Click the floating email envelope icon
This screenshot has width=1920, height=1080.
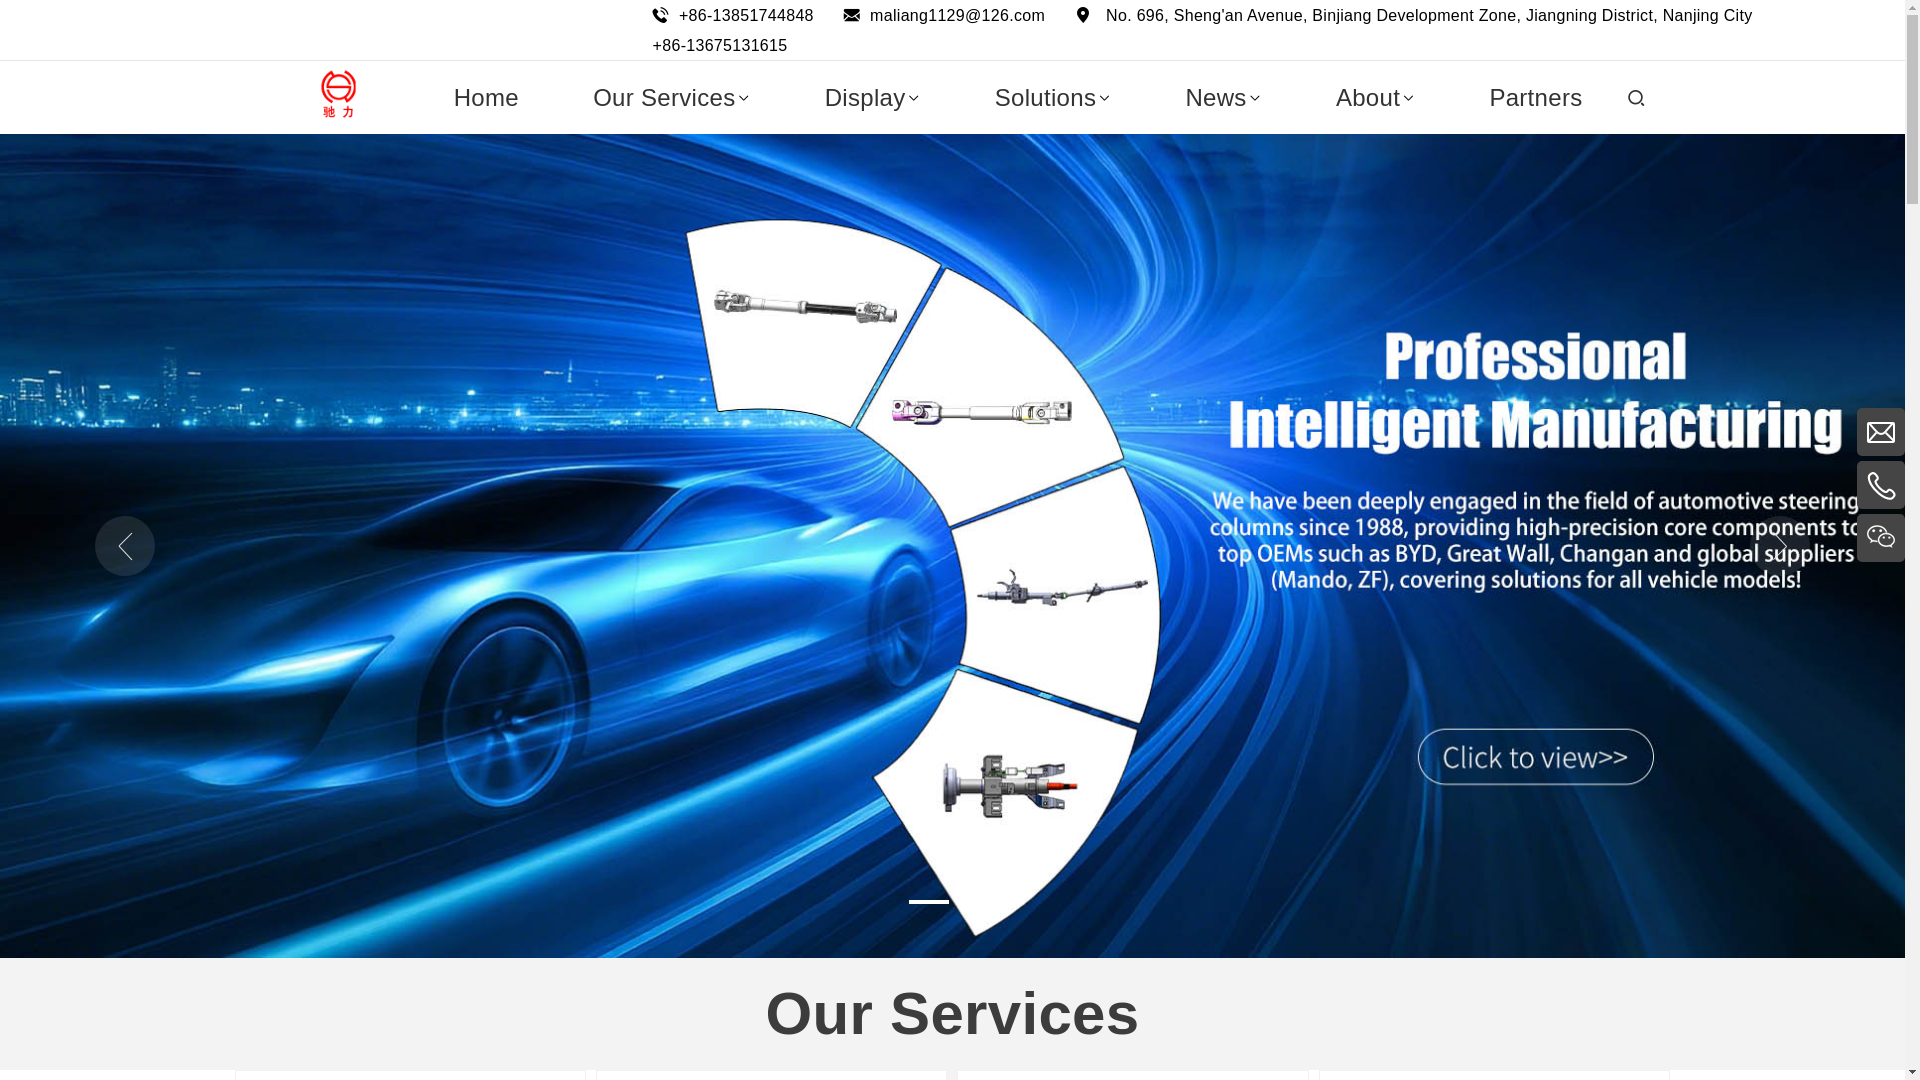(1881, 432)
